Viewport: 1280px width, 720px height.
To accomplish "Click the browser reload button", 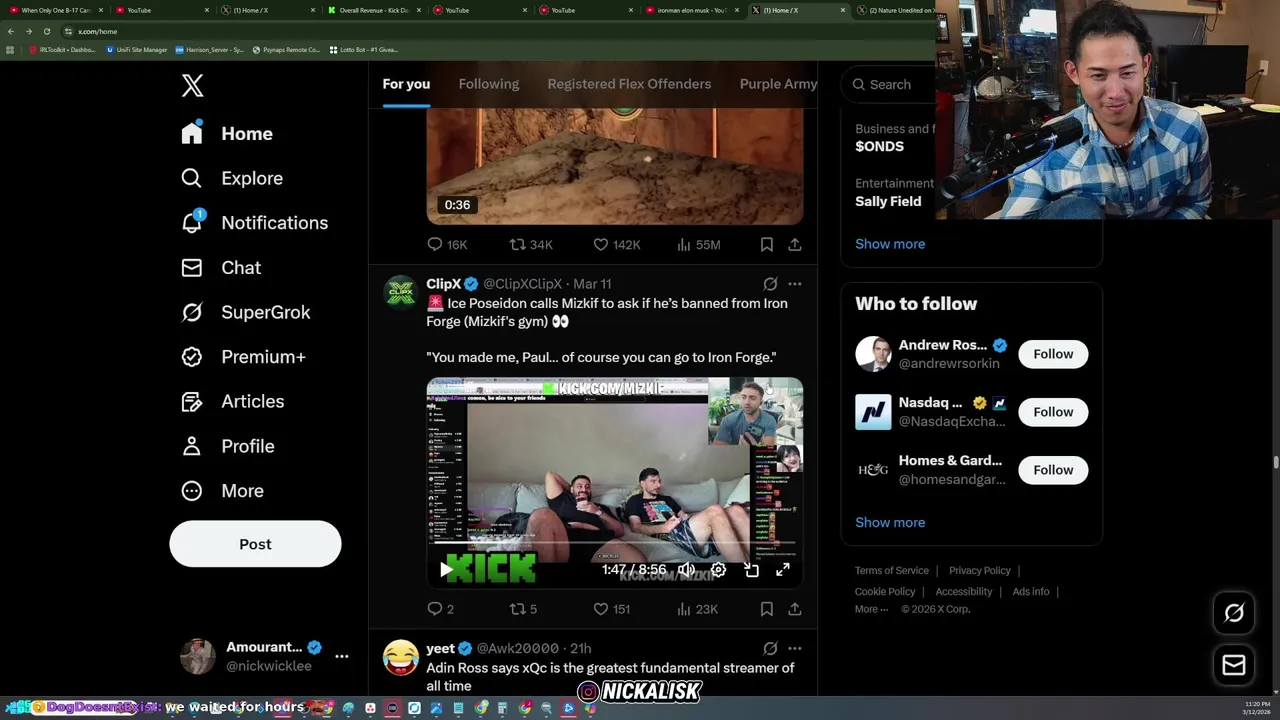I will coord(46,31).
